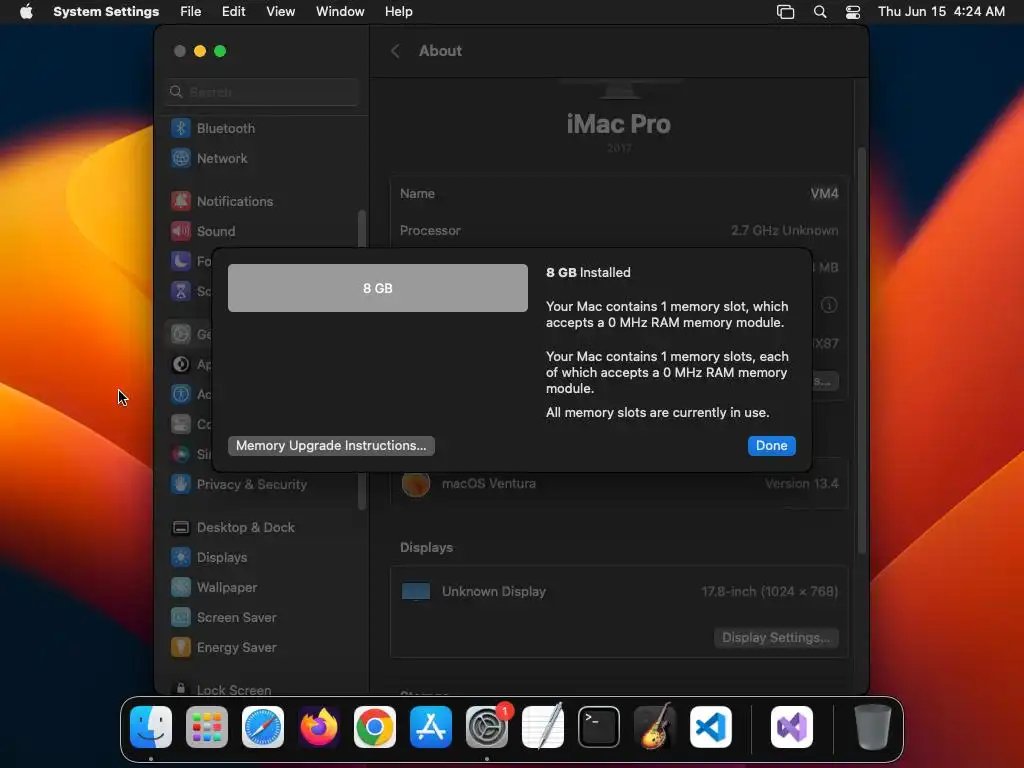
Task: Open the File menu
Action: coord(191,12)
